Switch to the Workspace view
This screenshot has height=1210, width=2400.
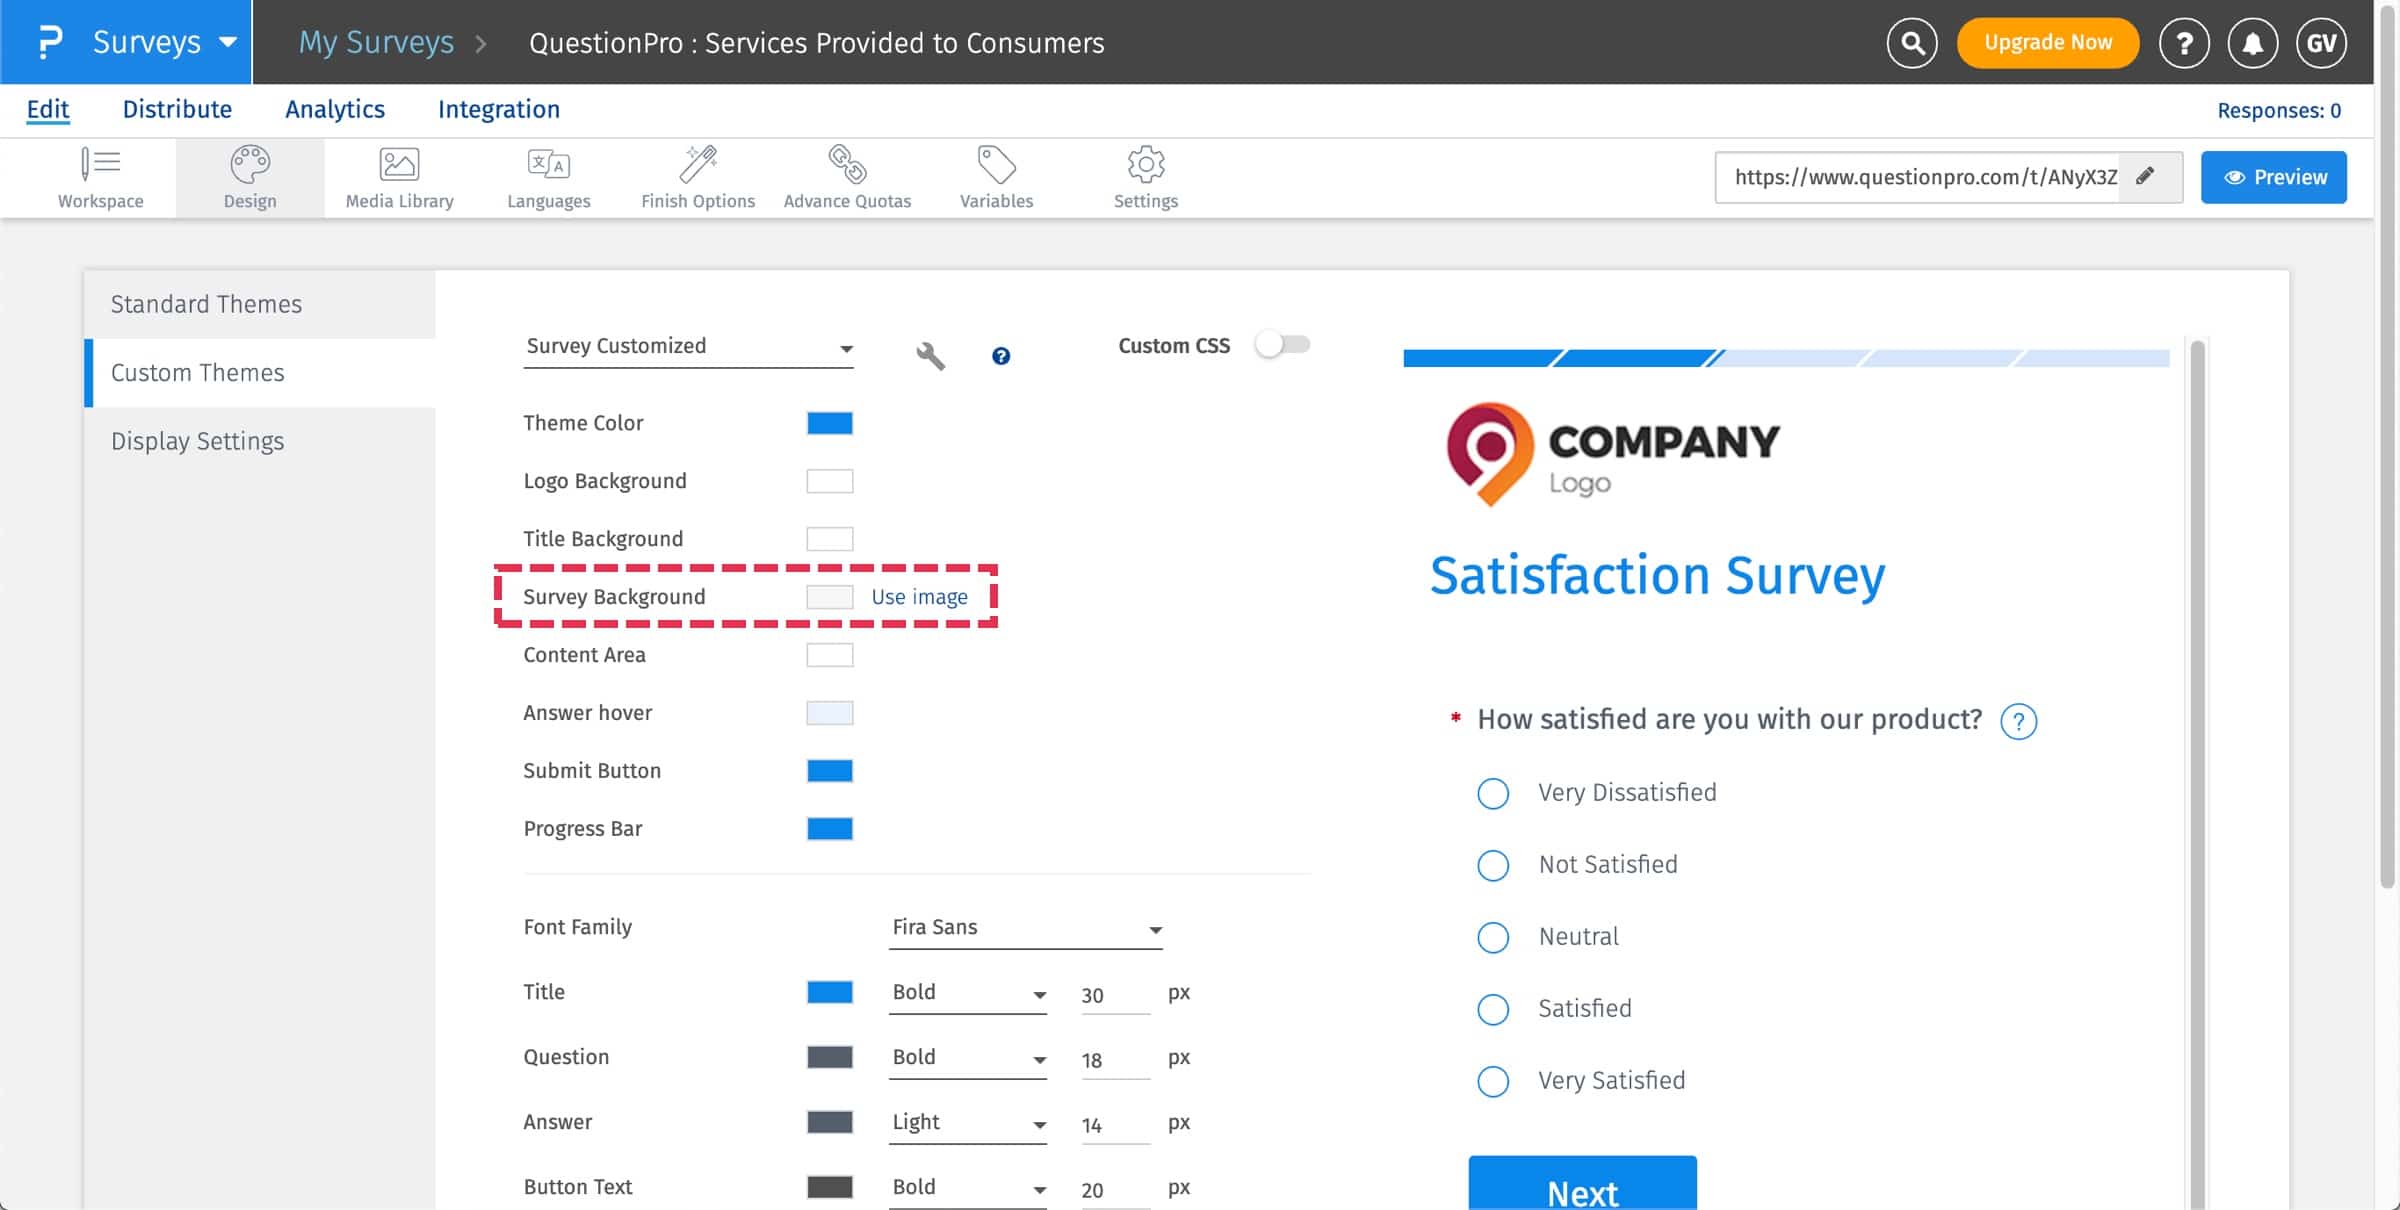100,176
